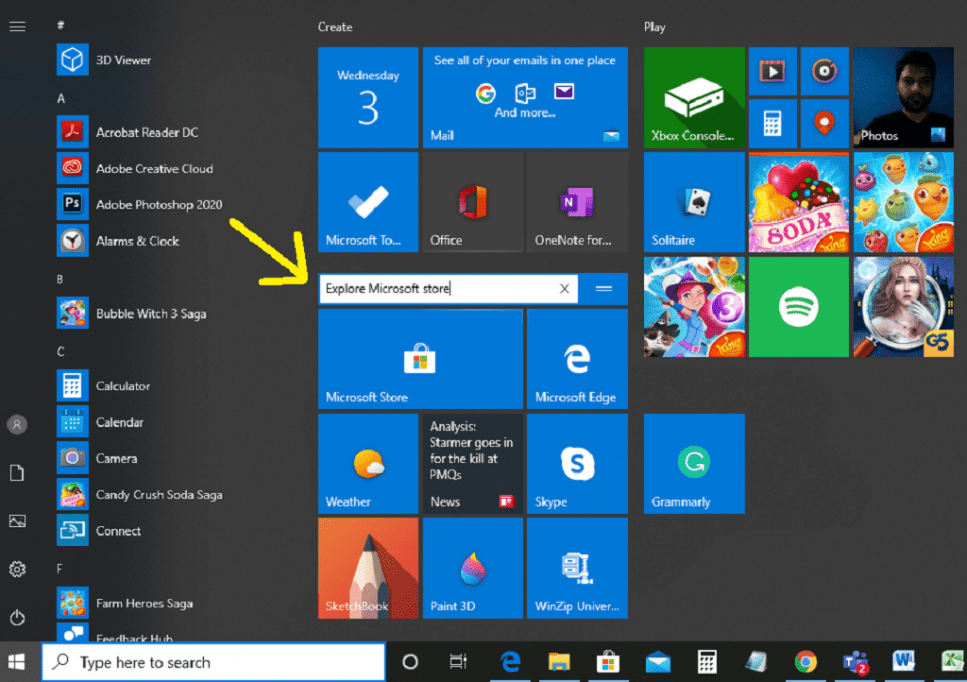Launch Farm Heroes Saga from app list
This screenshot has width=967, height=682.
coord(125,603)
